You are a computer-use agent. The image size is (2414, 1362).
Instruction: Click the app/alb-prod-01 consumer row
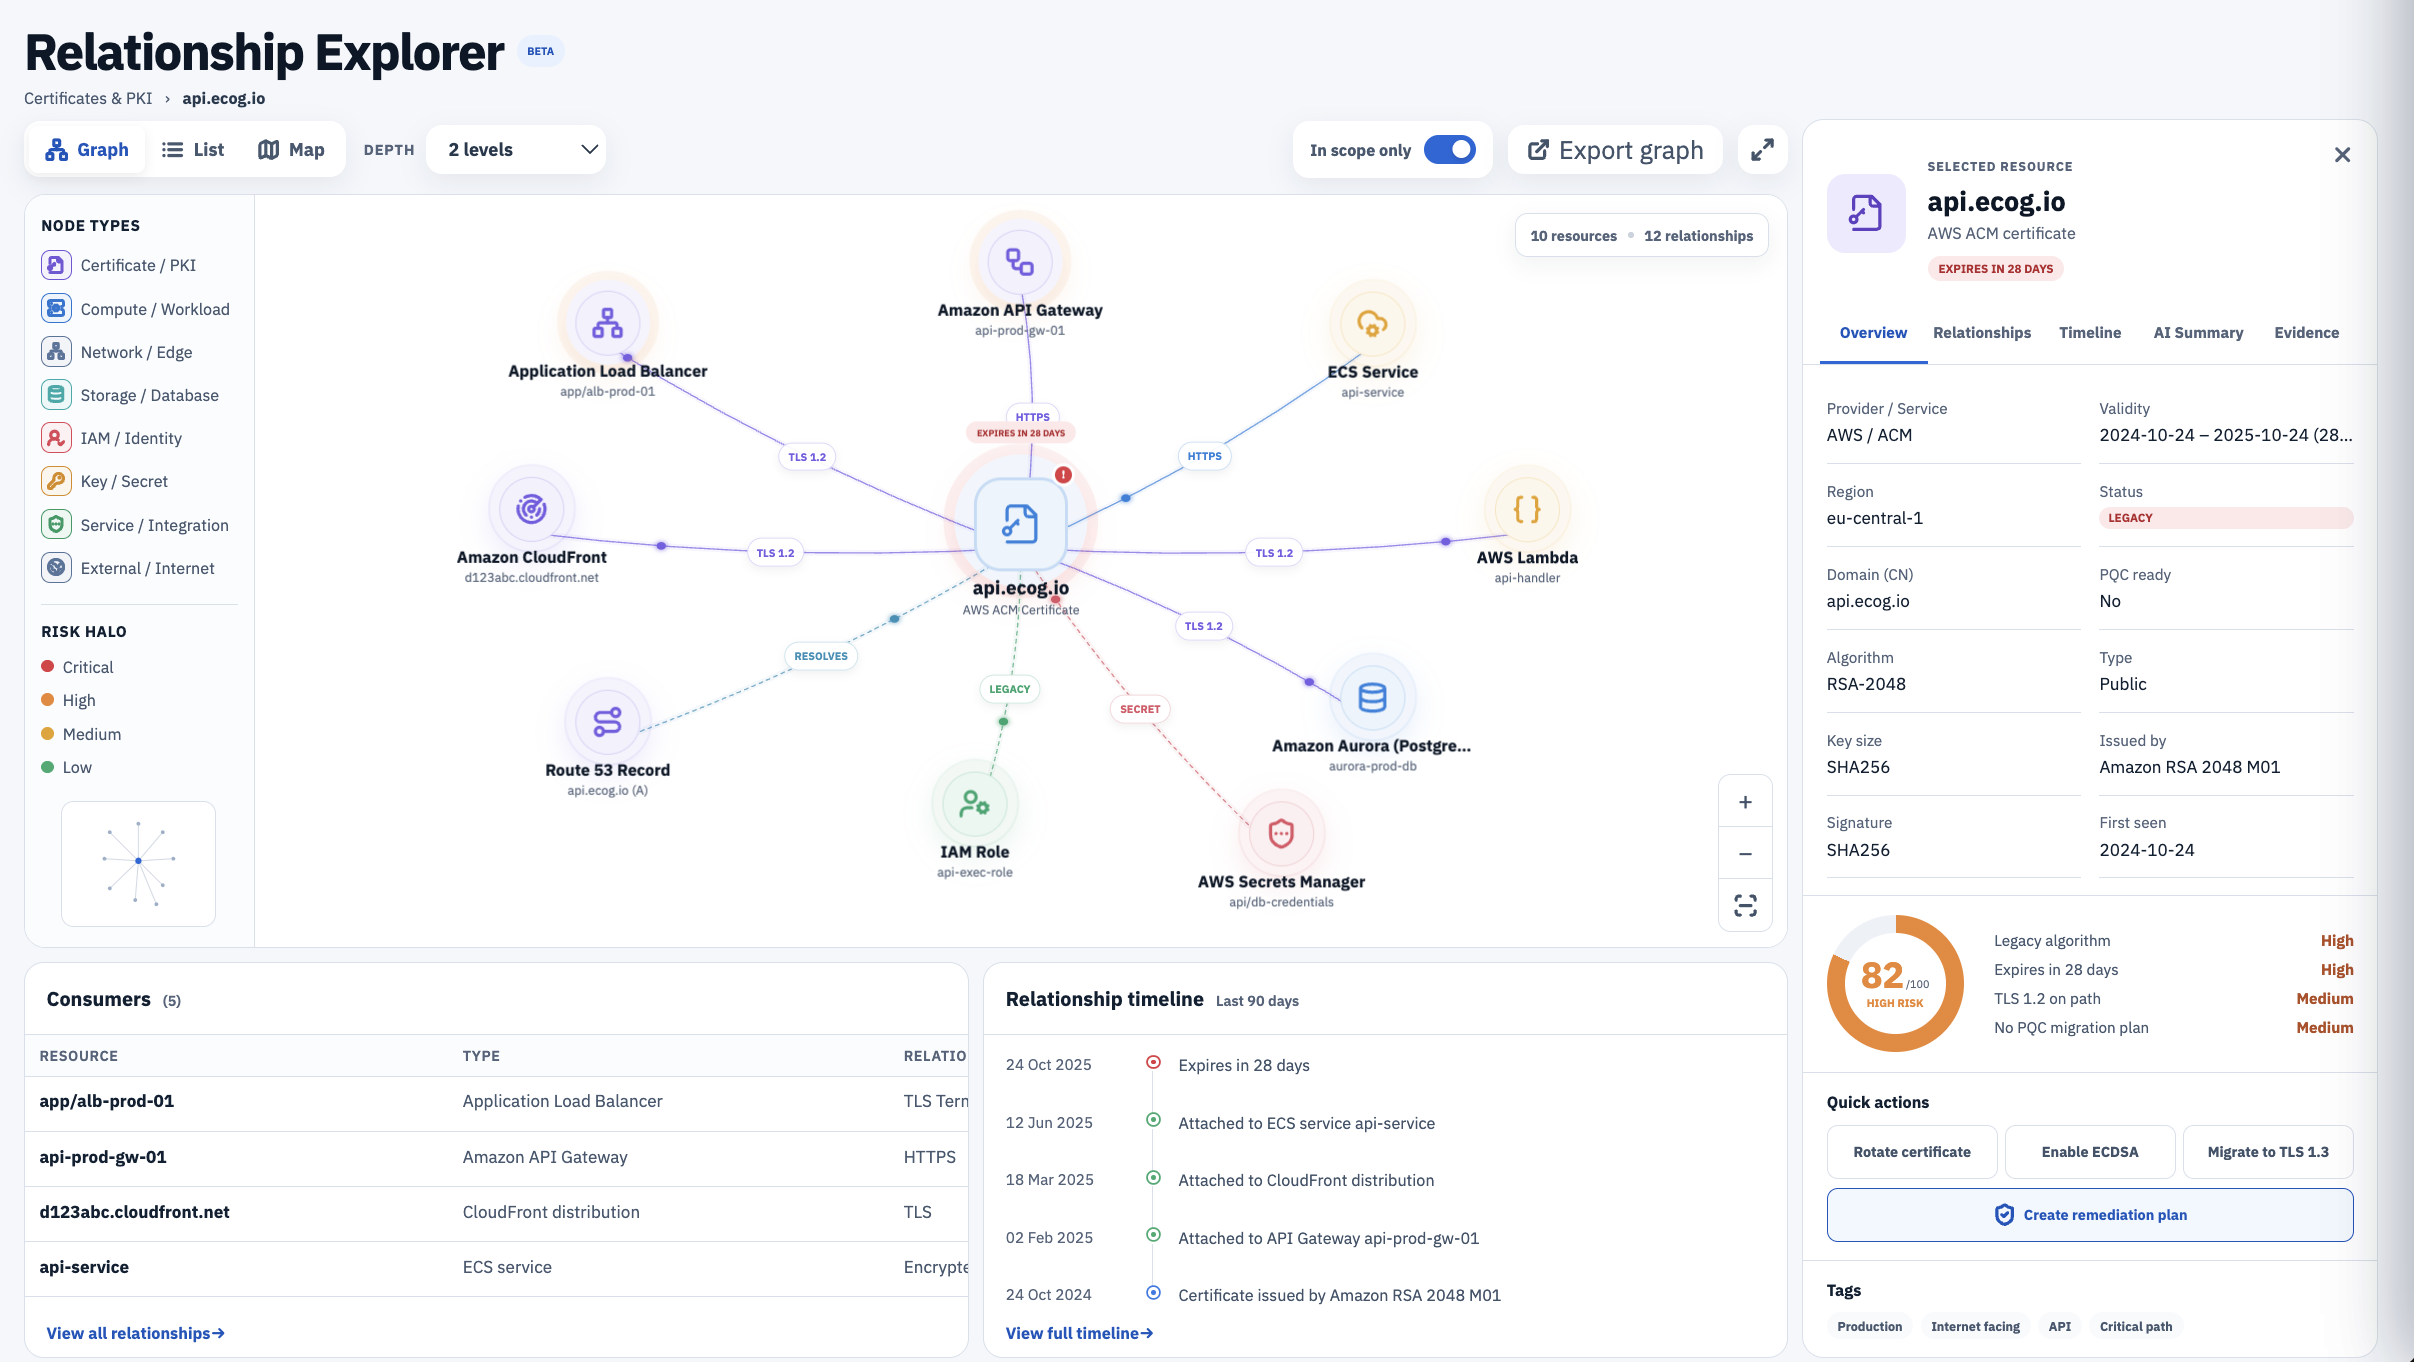[496, 1102]
